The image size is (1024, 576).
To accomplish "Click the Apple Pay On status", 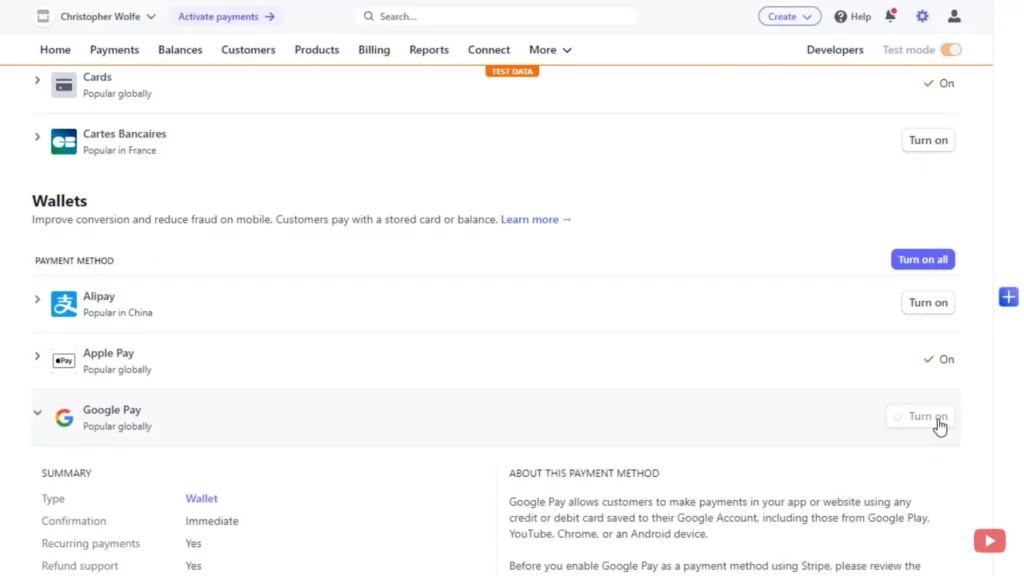I will [938, 359].
